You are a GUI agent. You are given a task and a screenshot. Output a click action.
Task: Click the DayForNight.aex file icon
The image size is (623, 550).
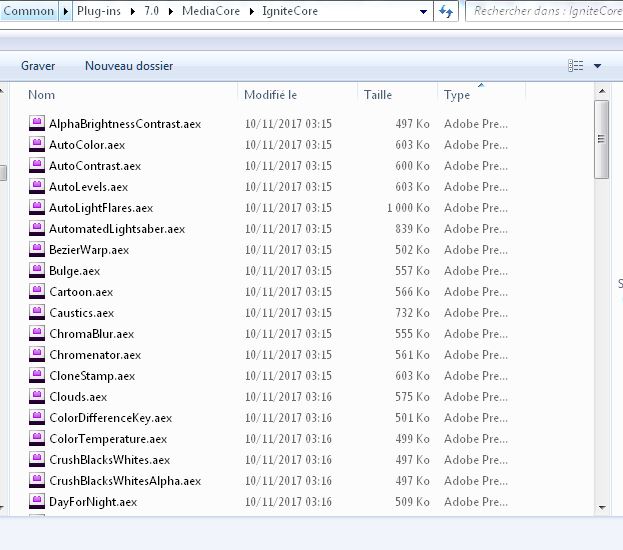(x=37, y=502)
